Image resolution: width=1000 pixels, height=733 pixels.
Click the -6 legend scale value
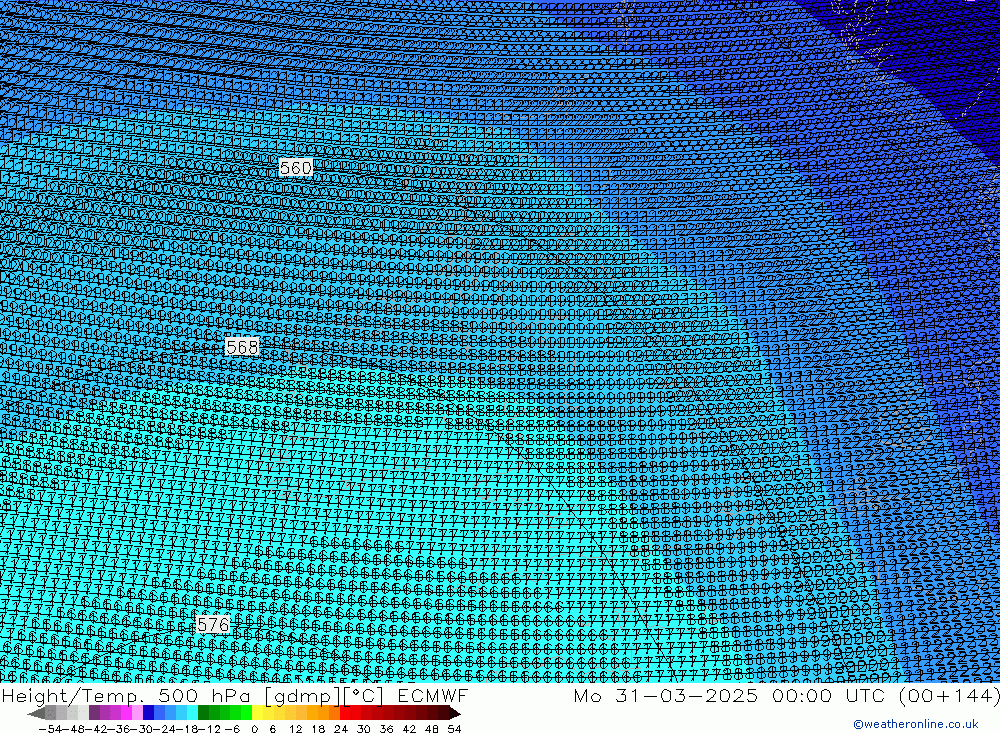pos(232,728)
